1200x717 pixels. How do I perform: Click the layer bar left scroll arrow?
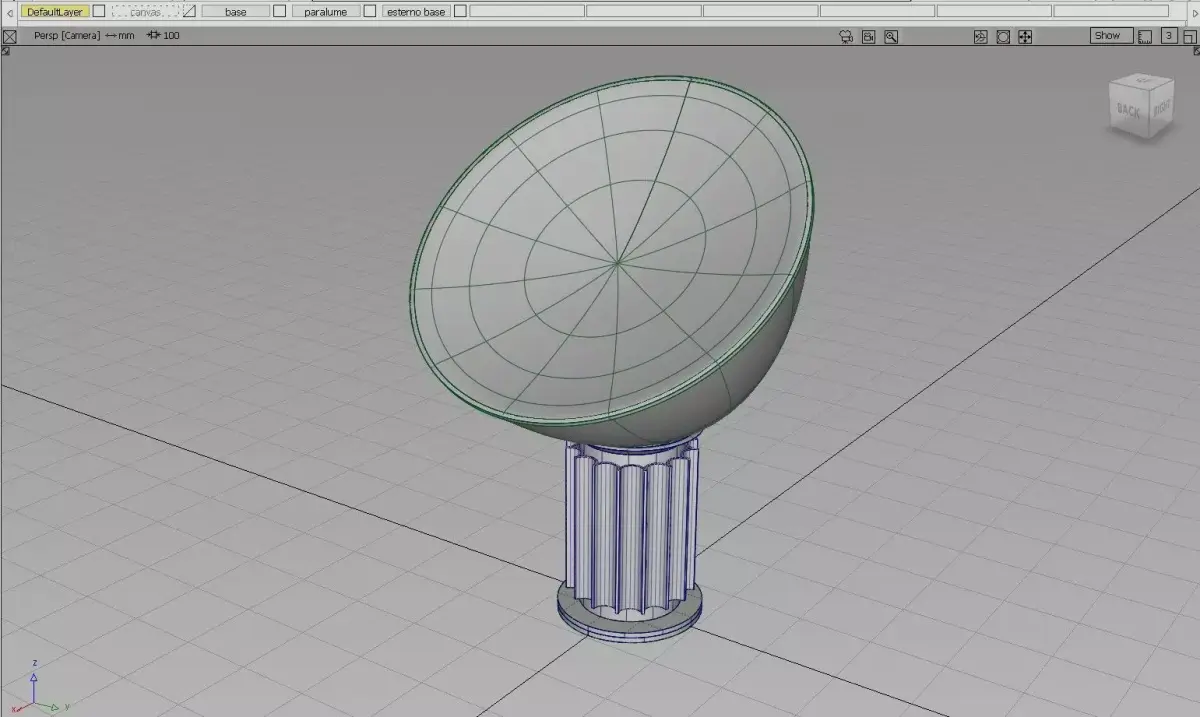click(10, 12)
